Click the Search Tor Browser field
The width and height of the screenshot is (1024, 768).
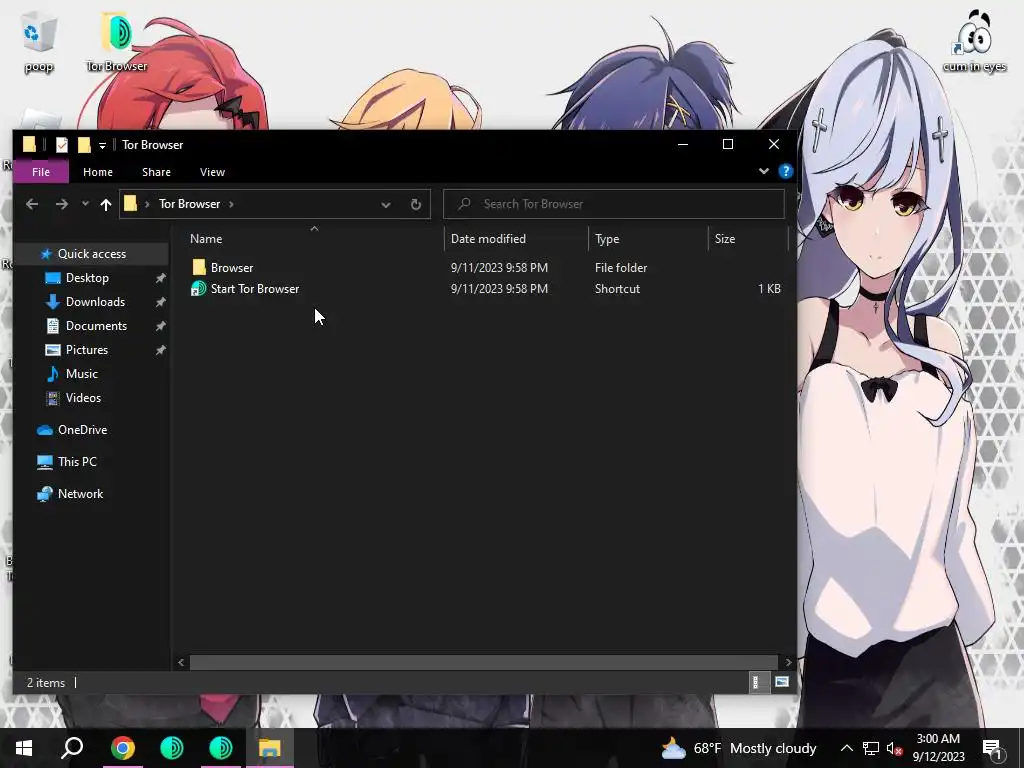pyautogui.click(x=614, y=204)
